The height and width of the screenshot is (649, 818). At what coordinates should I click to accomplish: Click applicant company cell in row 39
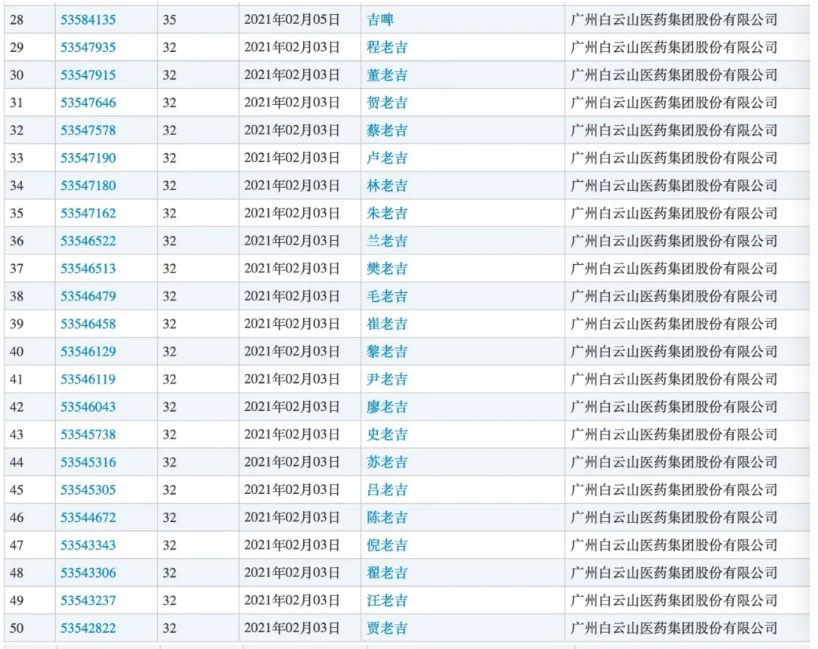(688, 324)
